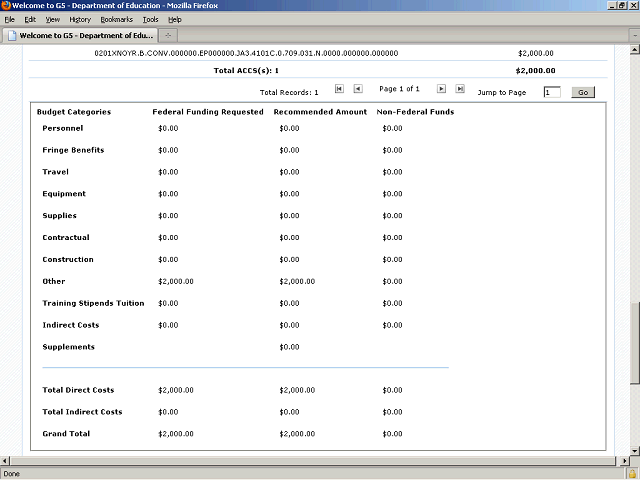
Task: Open the Edit menu
Action: click(30, 19)
